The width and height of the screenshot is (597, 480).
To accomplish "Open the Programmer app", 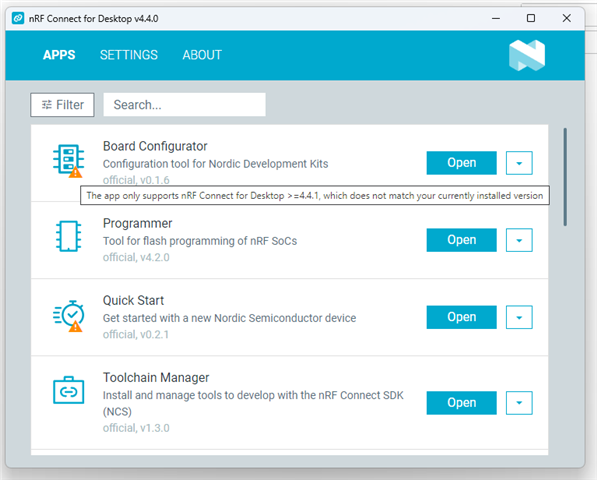I will point(461,240).
